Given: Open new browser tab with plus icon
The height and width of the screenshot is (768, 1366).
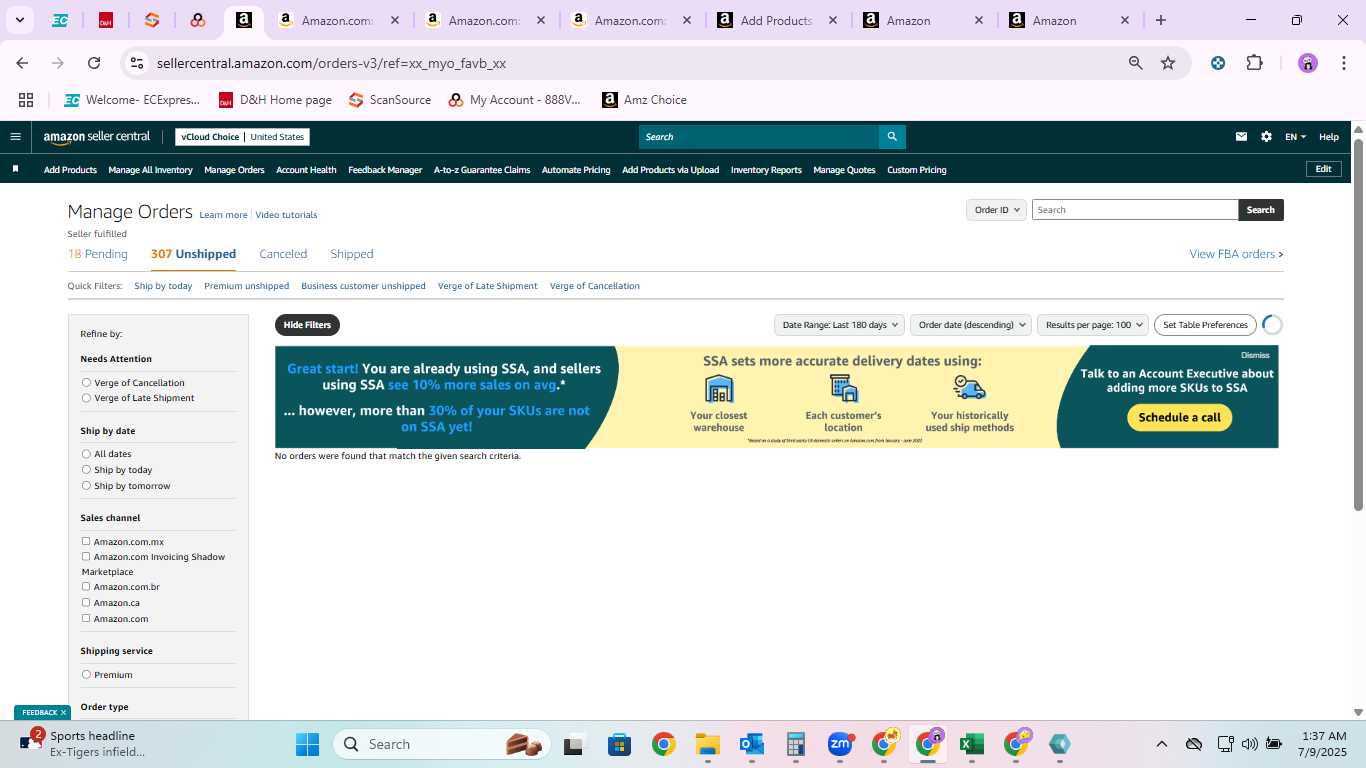Looking at the screenshot, I should tap(1160, 20).
